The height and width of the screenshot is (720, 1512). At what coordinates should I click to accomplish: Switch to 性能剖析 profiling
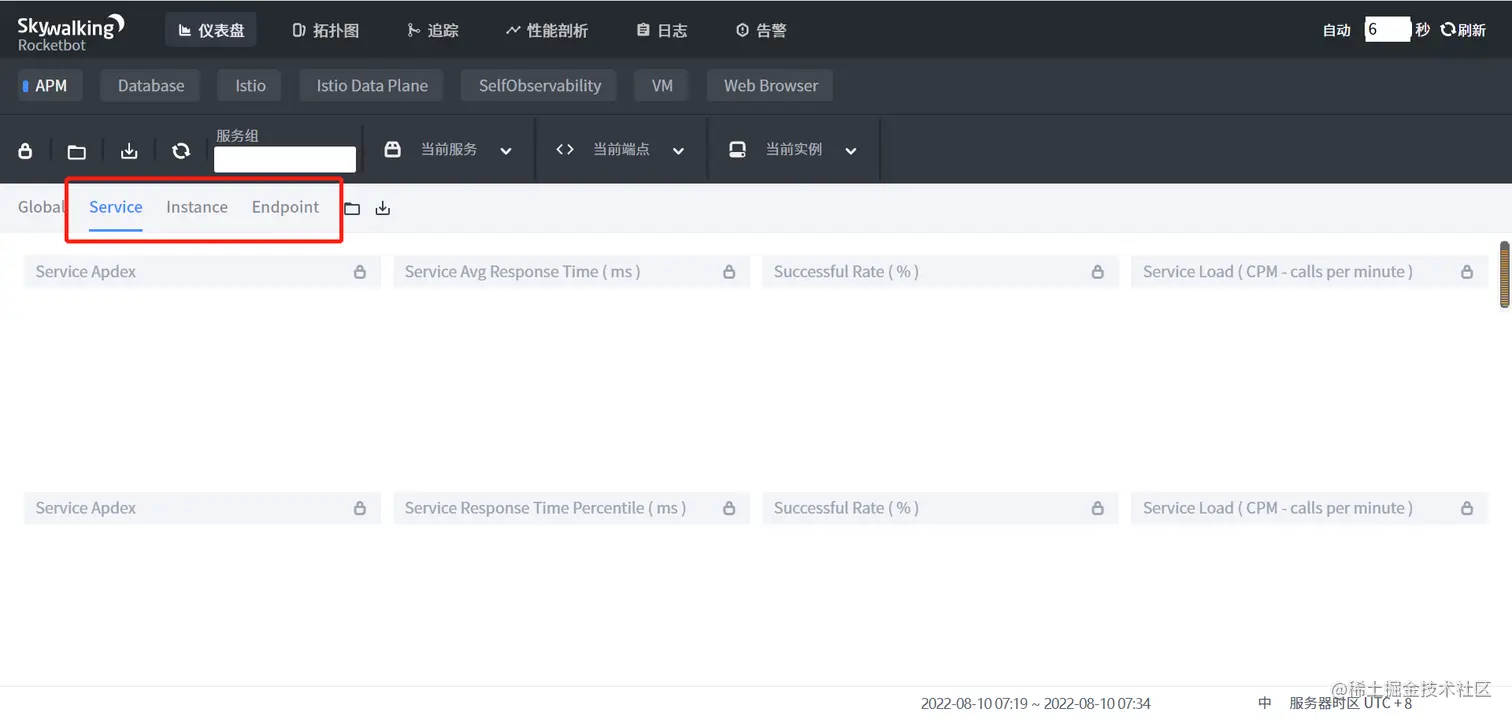547,30
